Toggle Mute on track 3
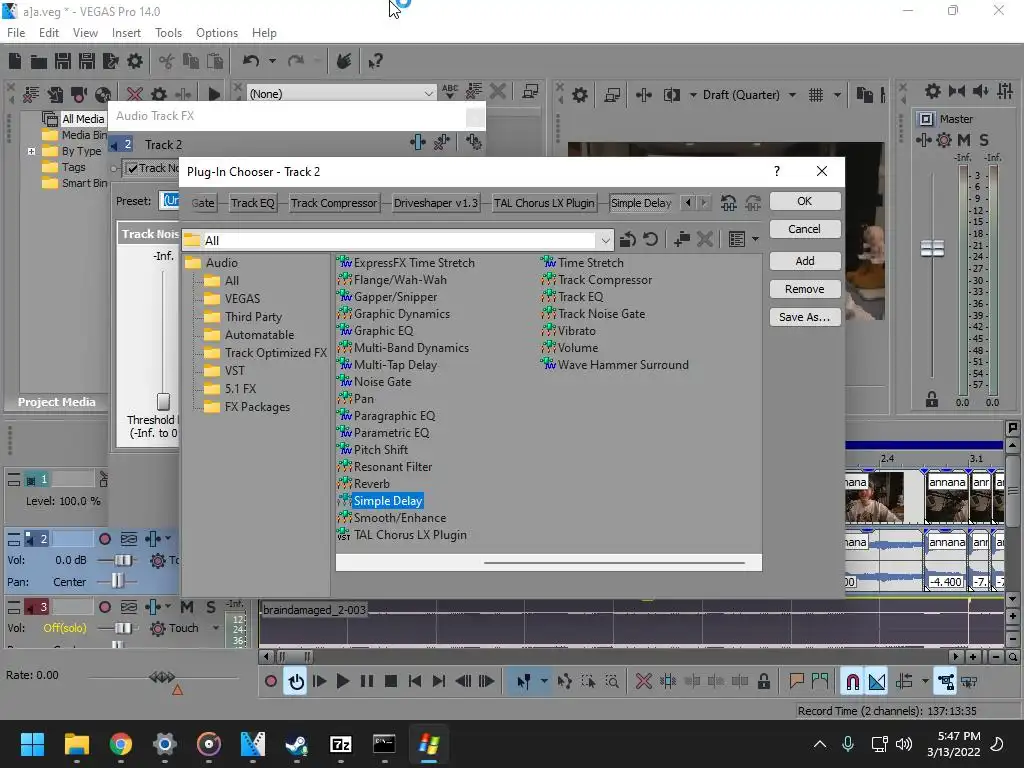This screenshot has width=1024, height=768. pyautogui.click(x=187, y=607)
